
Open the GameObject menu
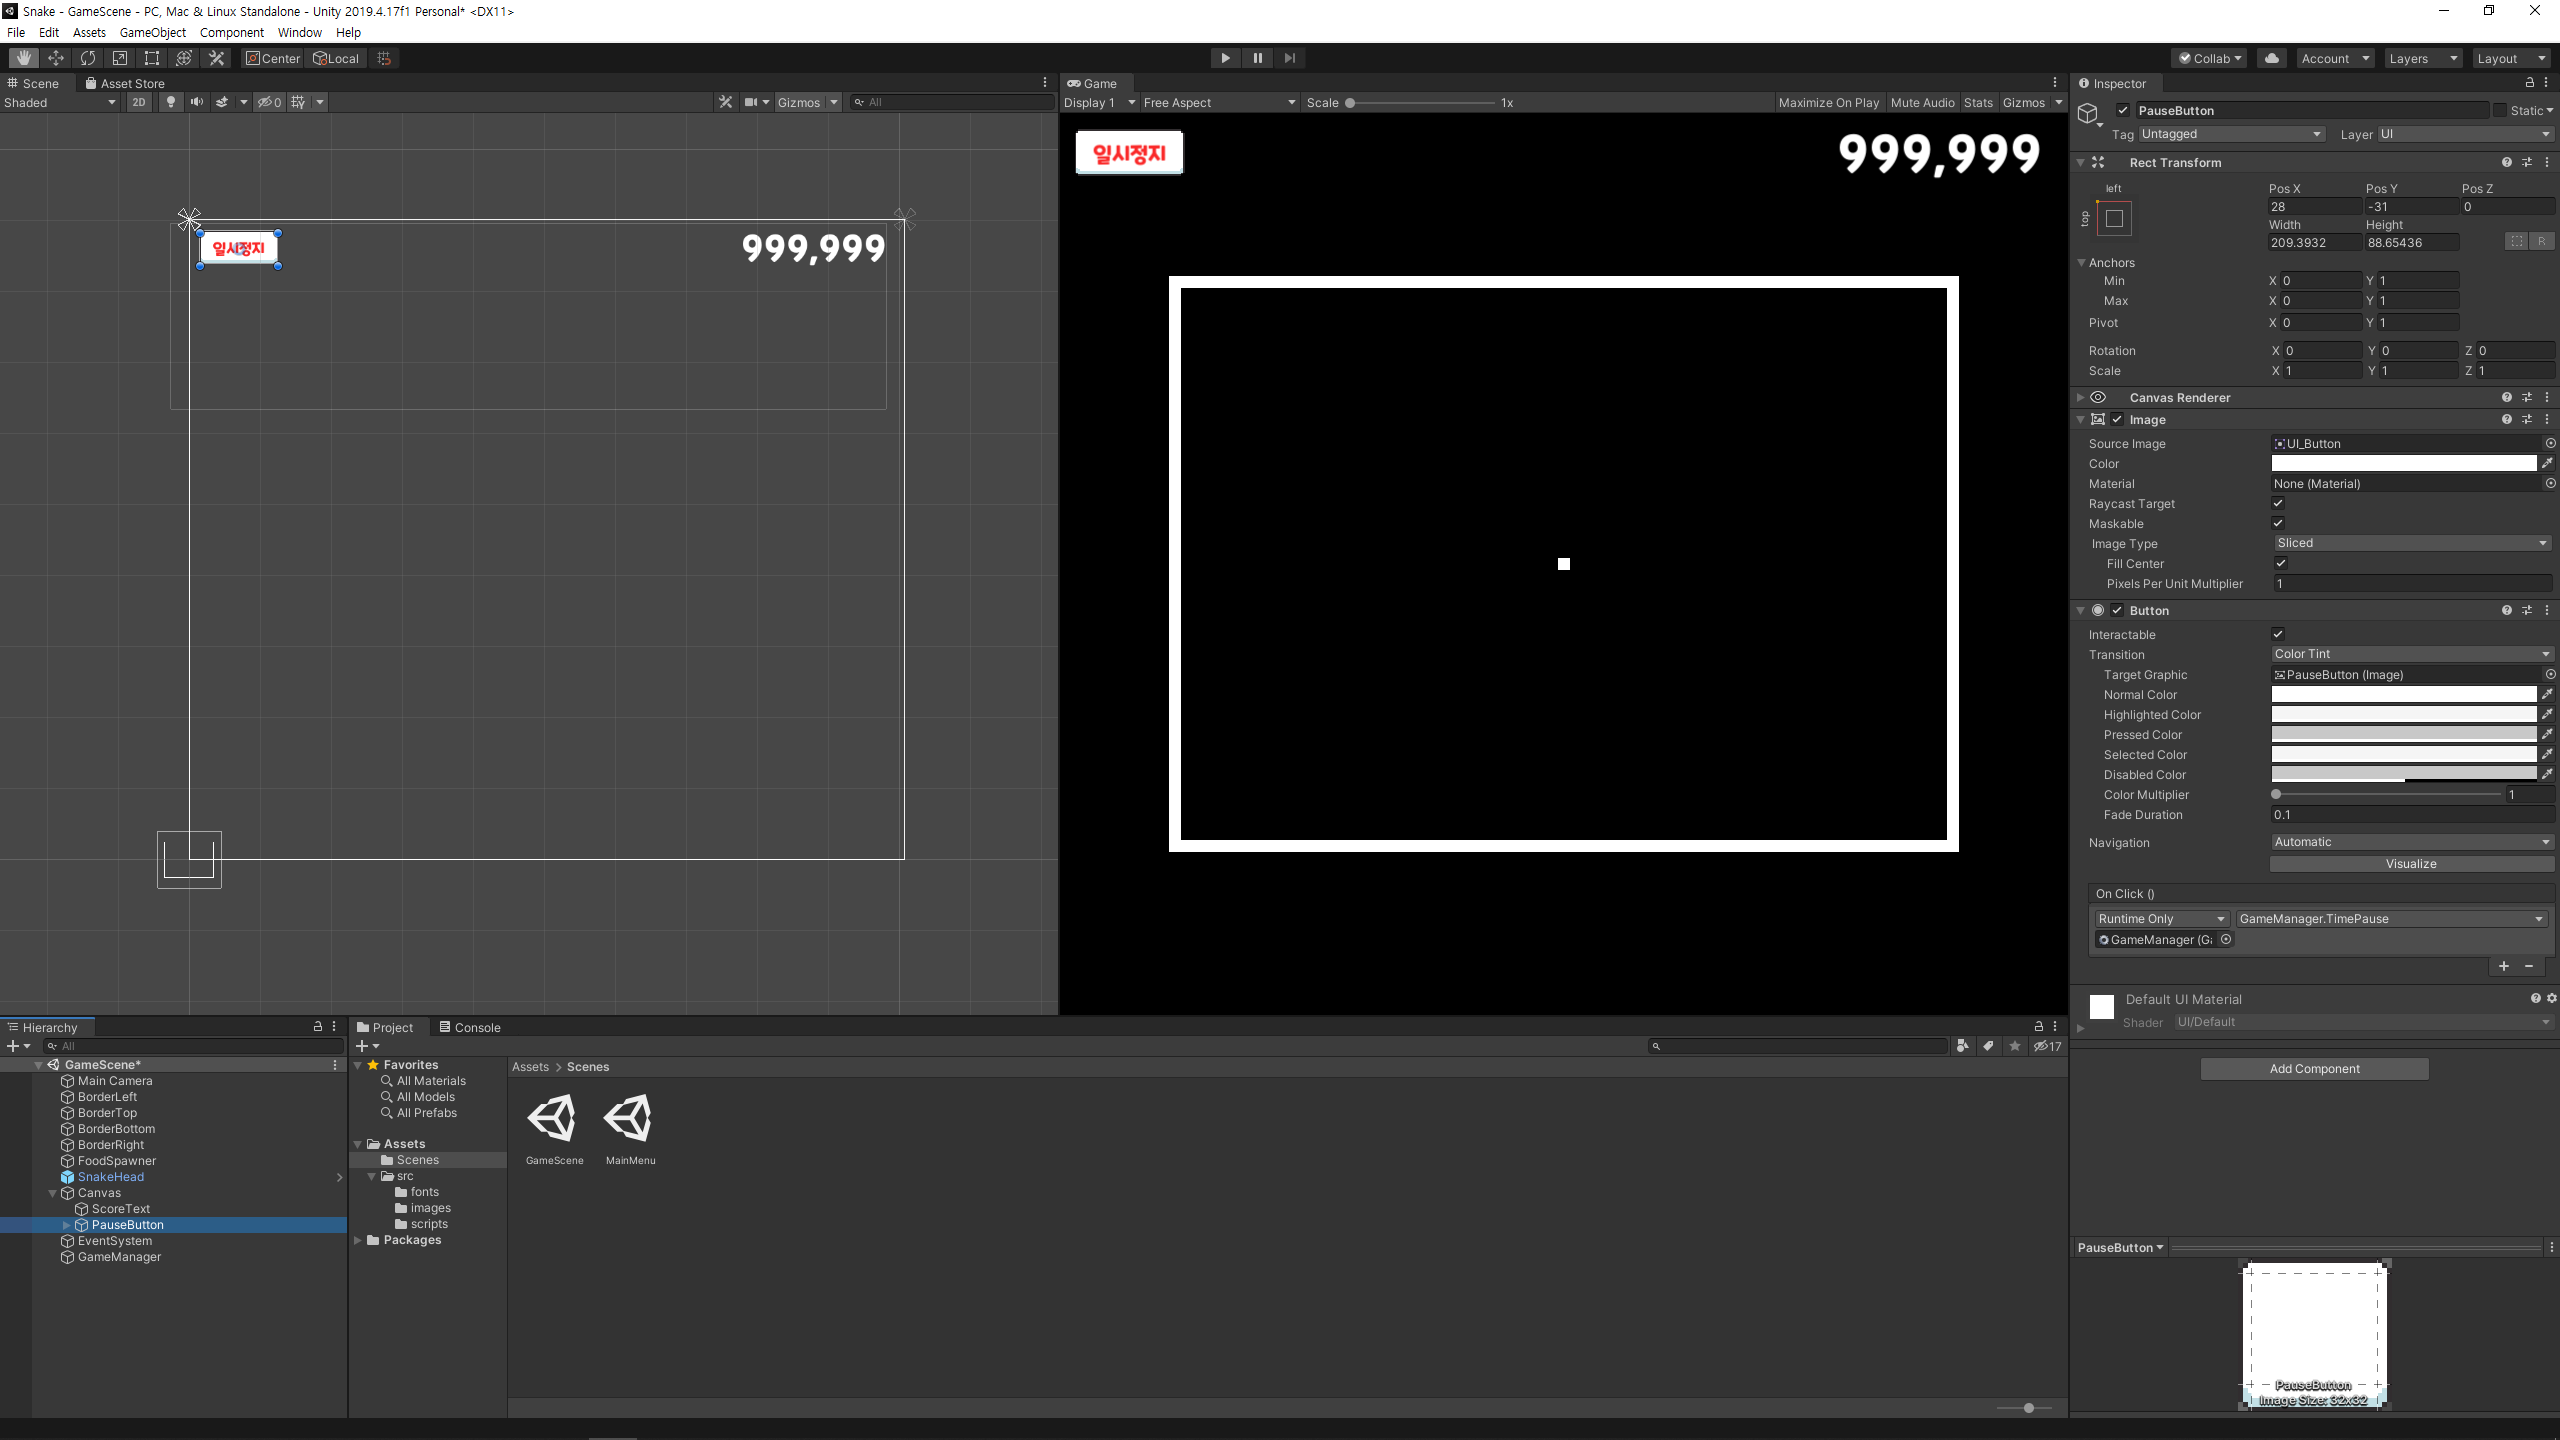pos(152,32)
